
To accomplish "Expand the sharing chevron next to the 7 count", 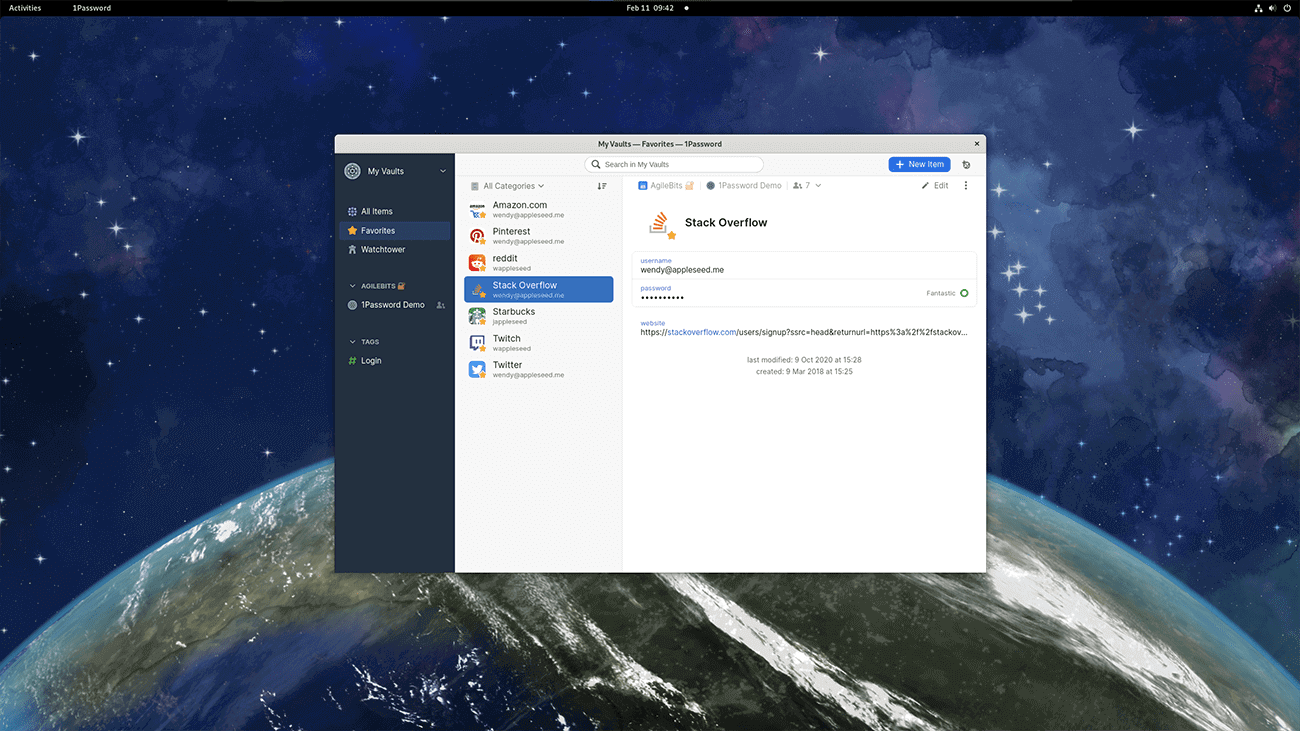I will [818, 185].
